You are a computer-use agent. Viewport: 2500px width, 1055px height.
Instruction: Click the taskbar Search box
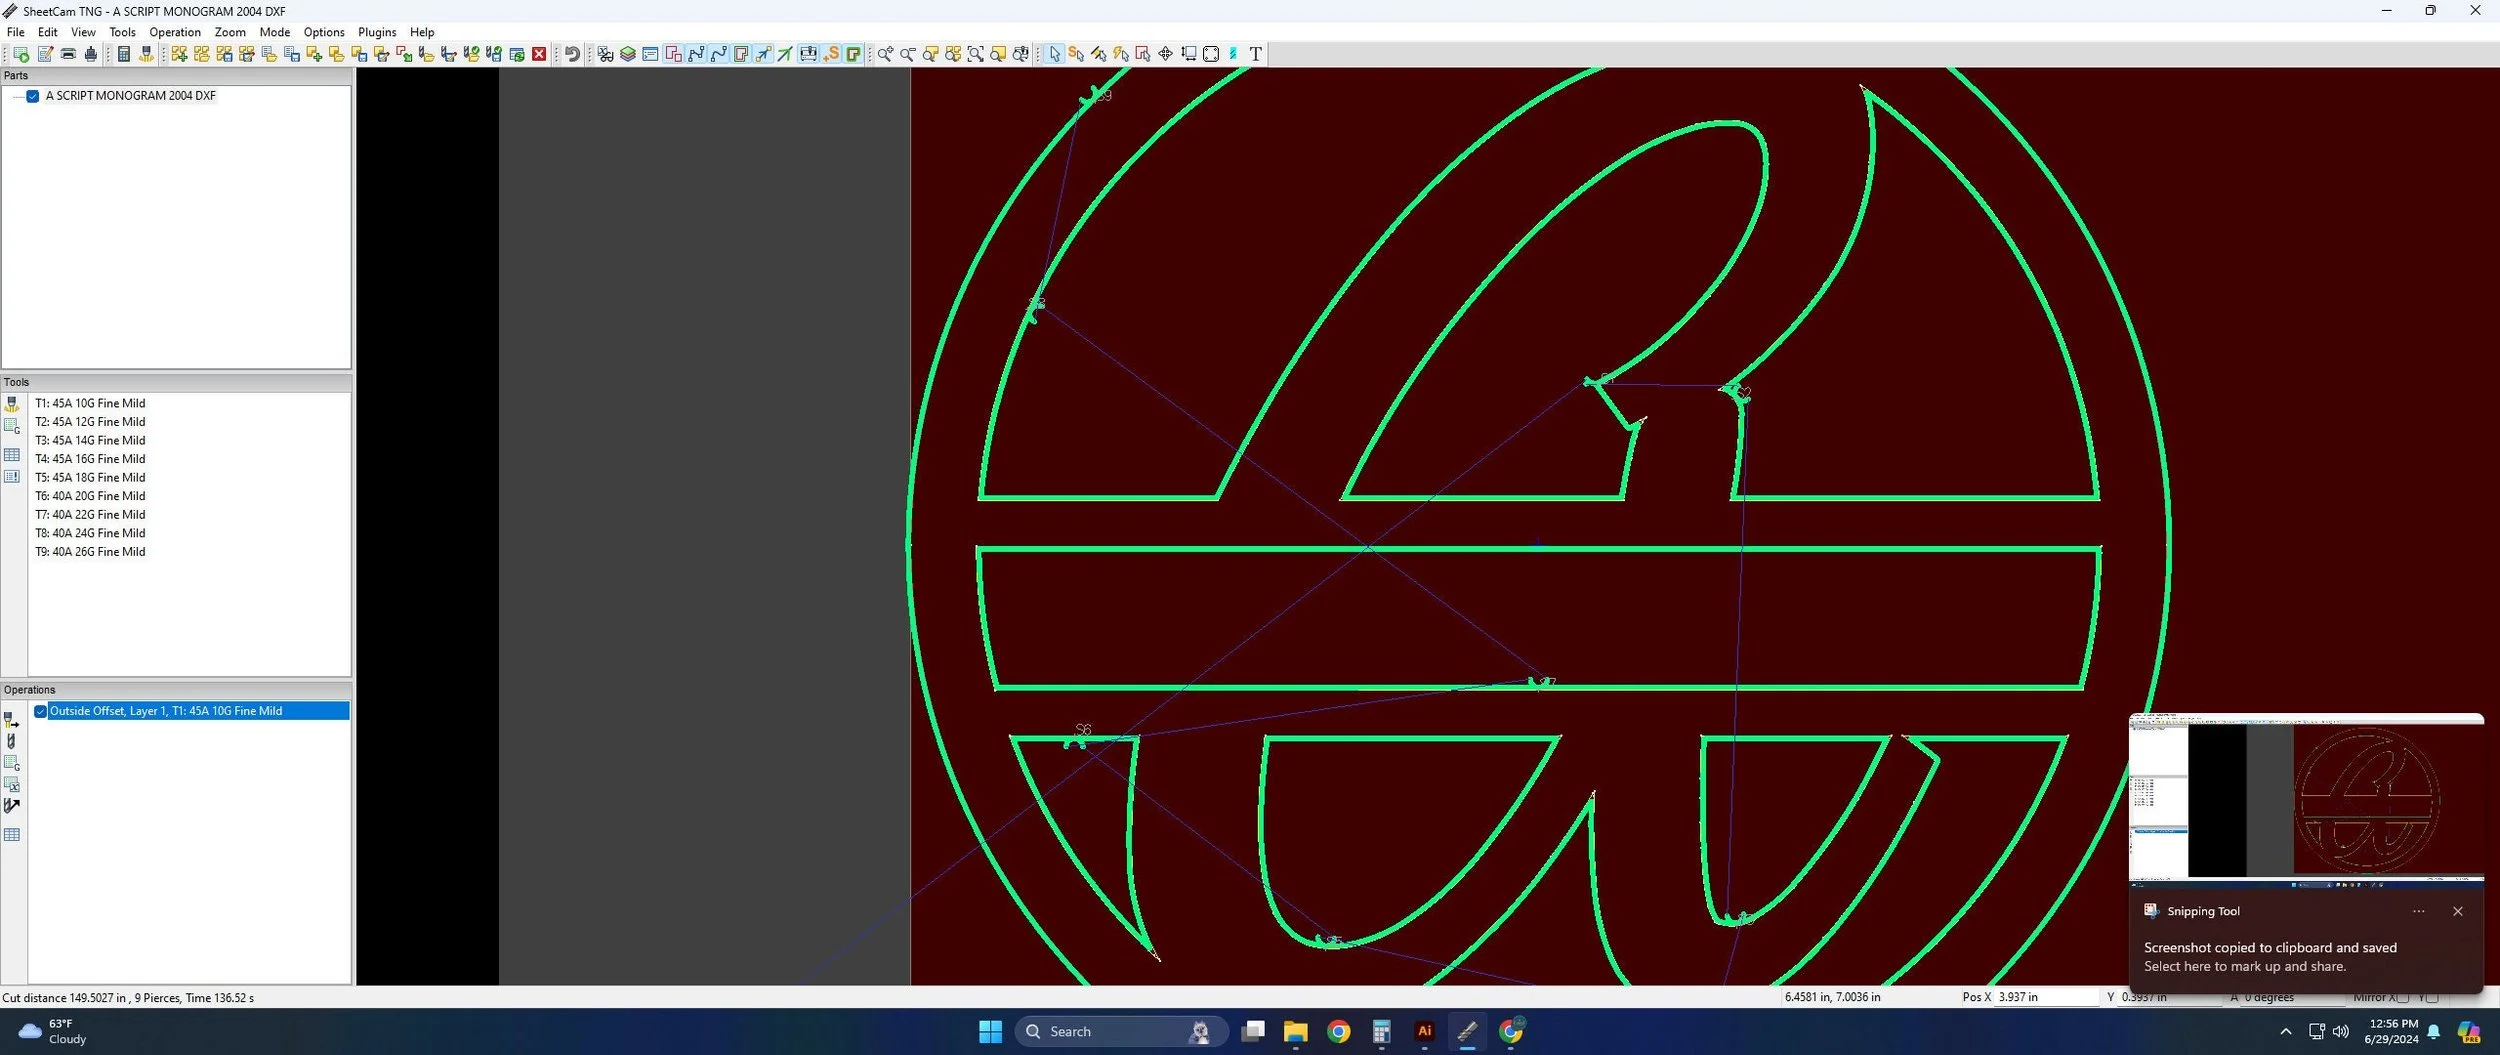click(1121, 1031)
